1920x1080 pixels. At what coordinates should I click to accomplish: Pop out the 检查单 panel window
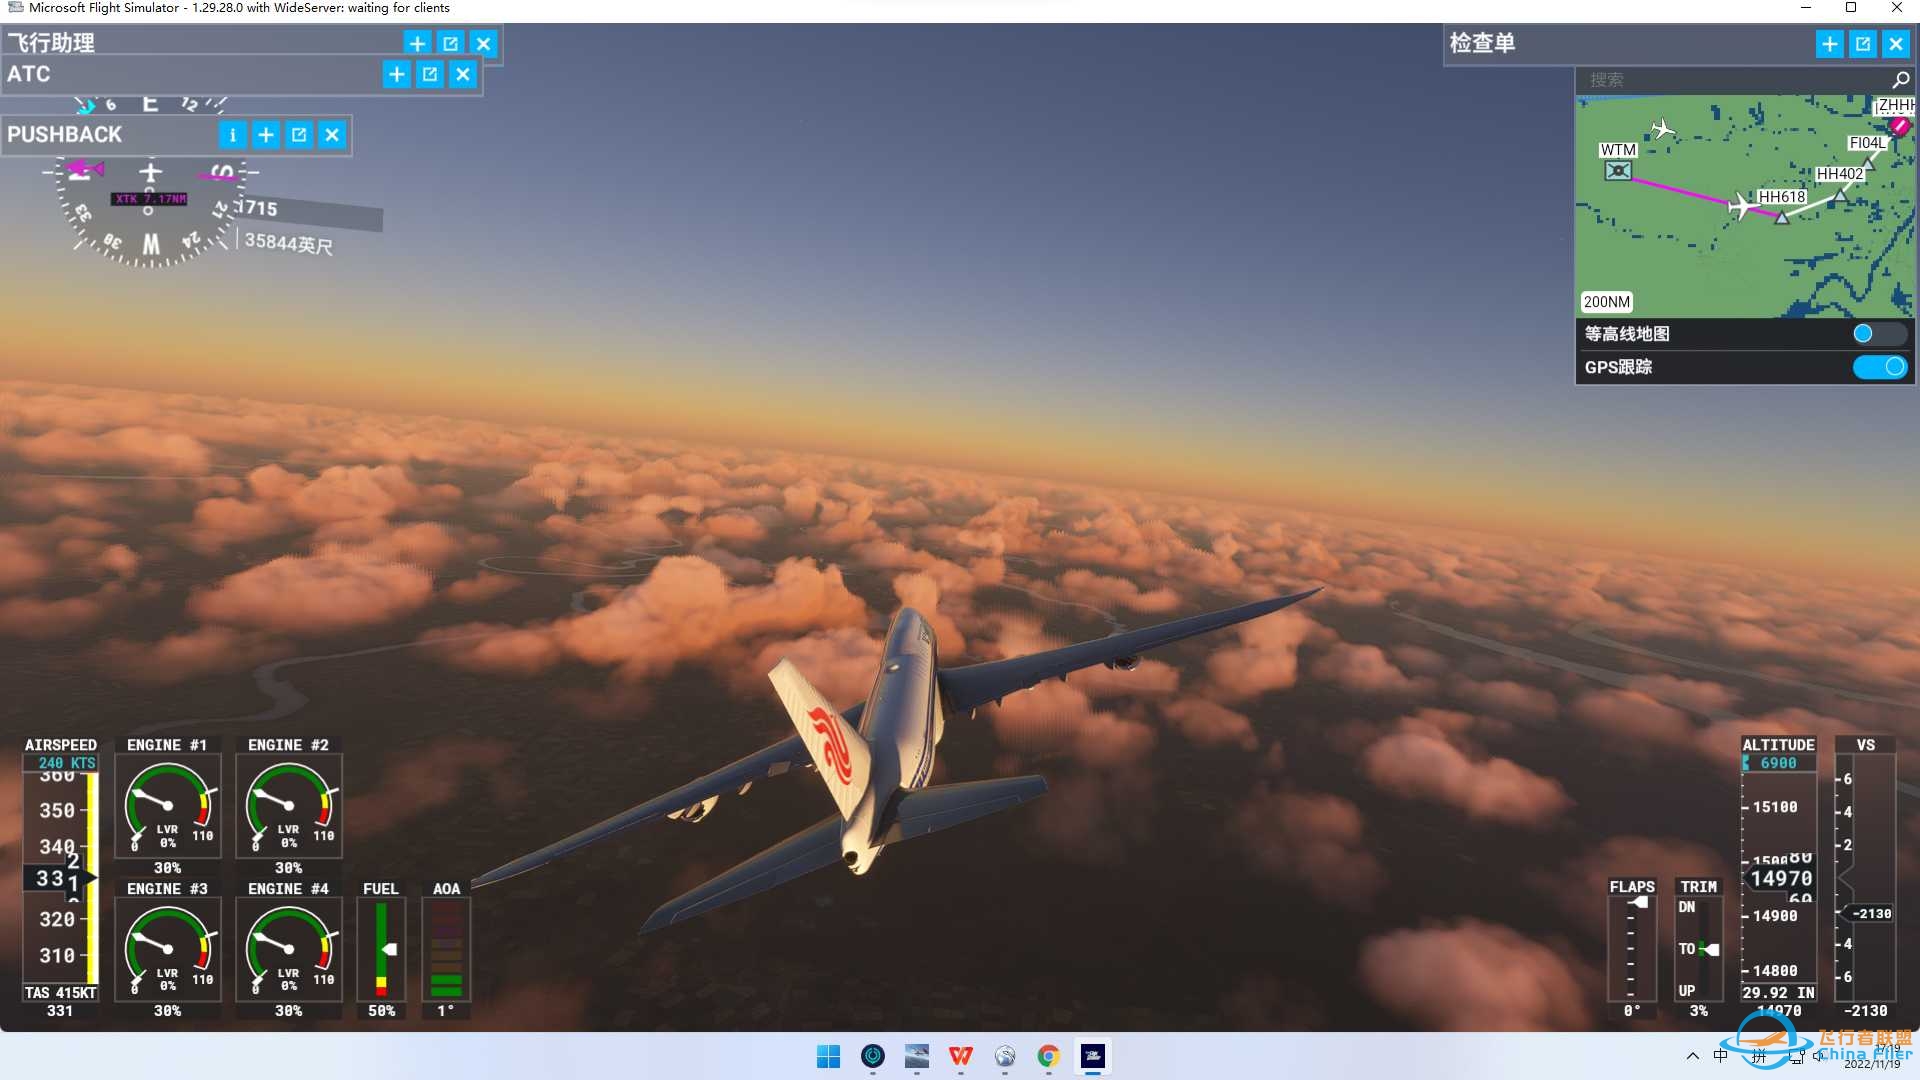pyautogui.click(x=1862, y=44)
